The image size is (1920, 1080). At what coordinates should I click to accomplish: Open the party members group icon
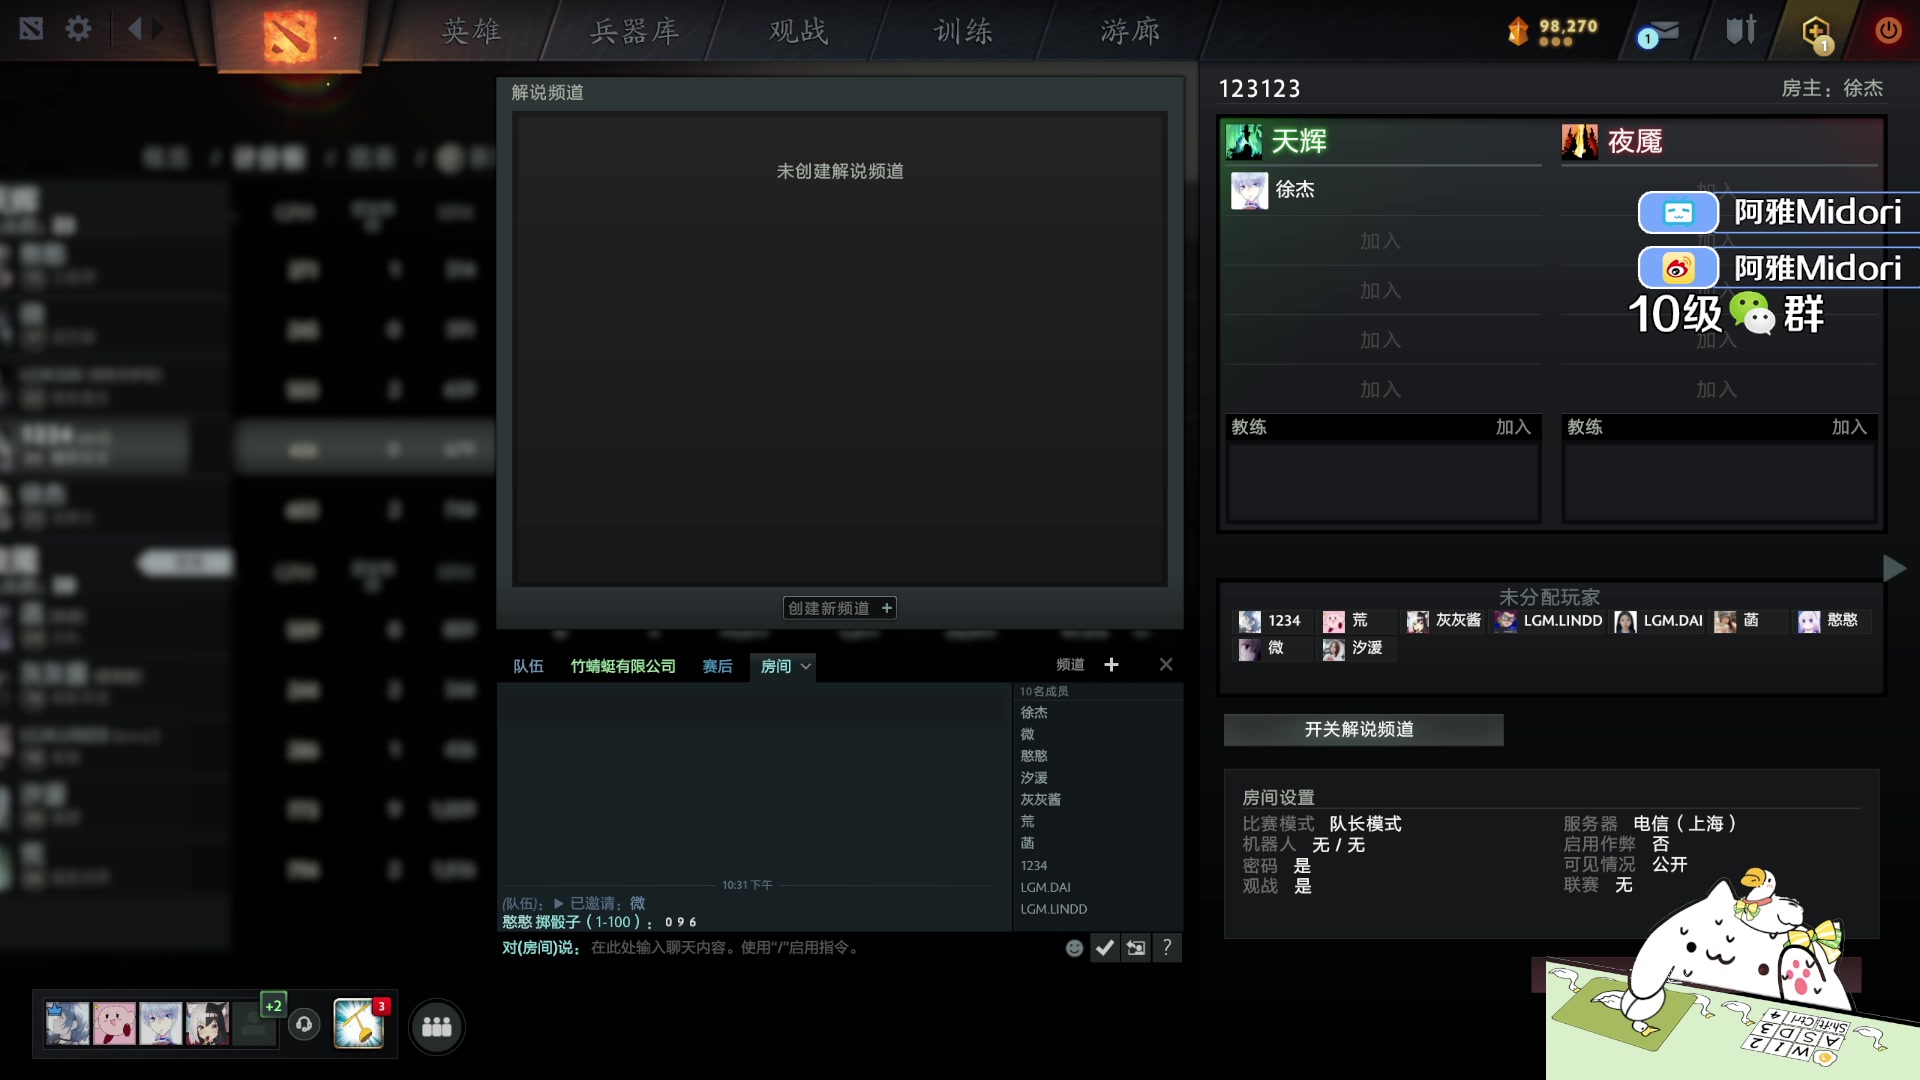[437, 1026]
